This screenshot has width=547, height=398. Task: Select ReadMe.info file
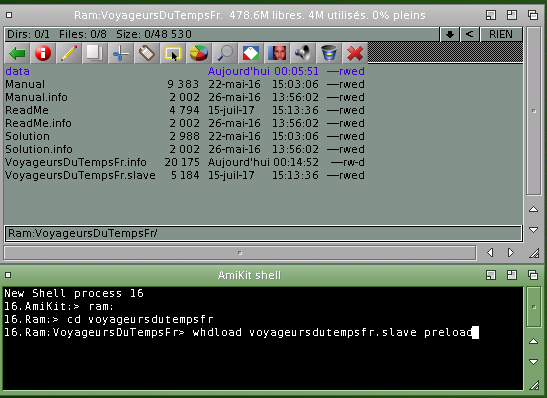point(185,123)
